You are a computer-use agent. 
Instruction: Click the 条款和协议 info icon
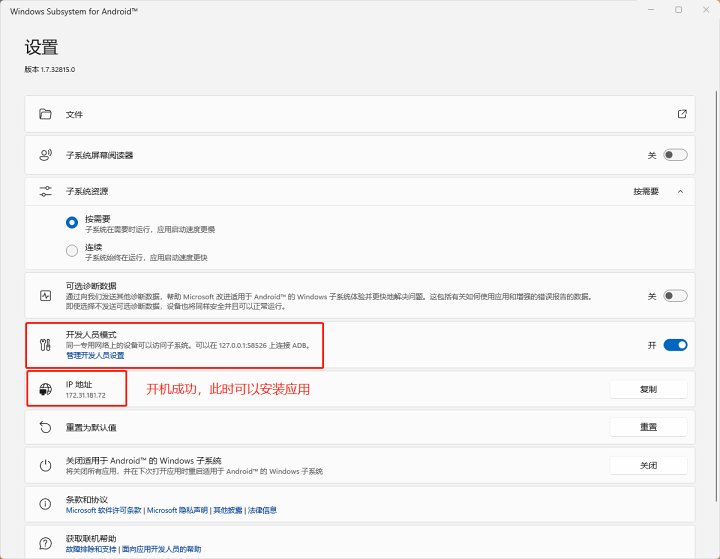[x=45, y=504]
